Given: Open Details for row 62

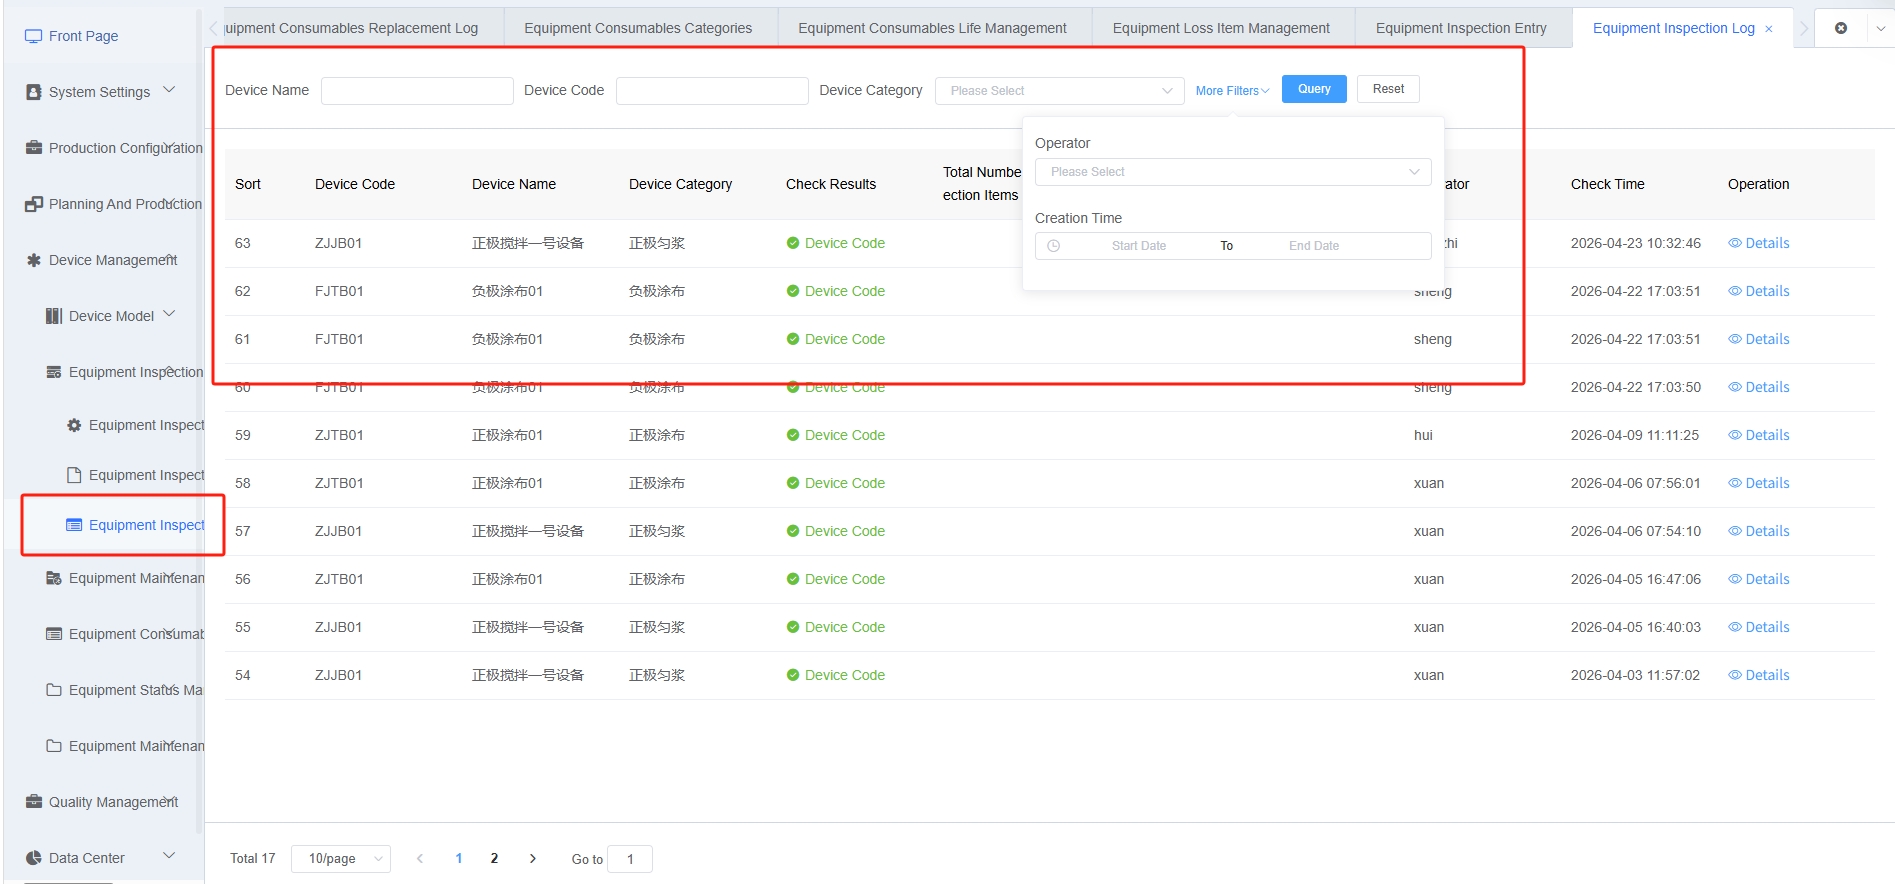Looking at the screenshot, I should point(1759,291).
